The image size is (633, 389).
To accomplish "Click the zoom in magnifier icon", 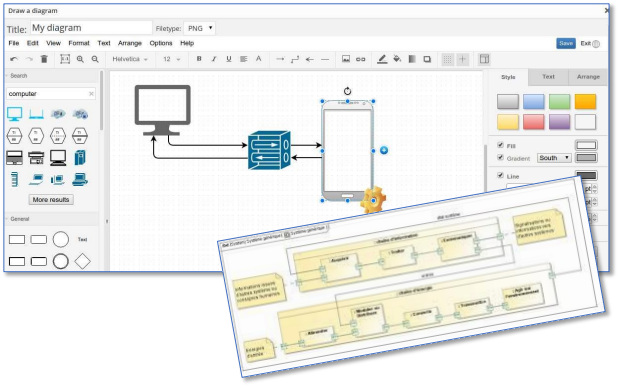I will [x=80, y=59].
